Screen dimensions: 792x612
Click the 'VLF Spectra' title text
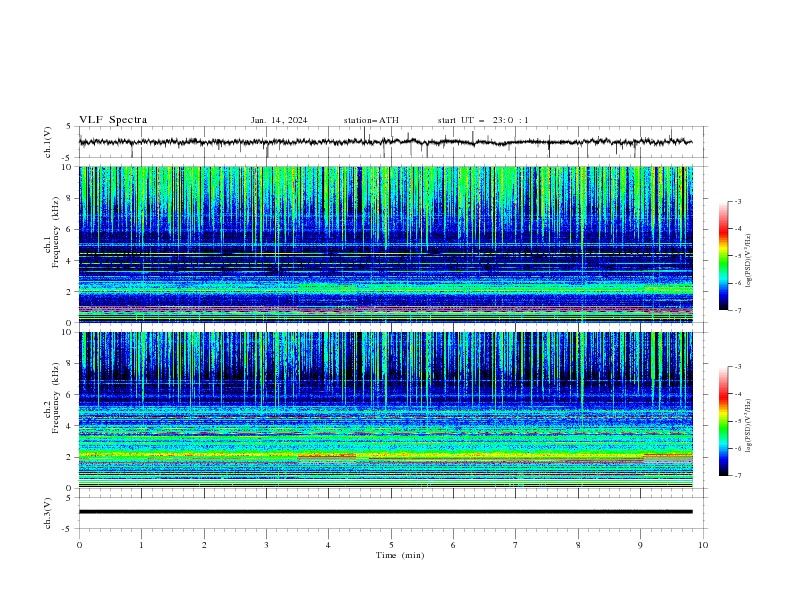tap(113, 120)
